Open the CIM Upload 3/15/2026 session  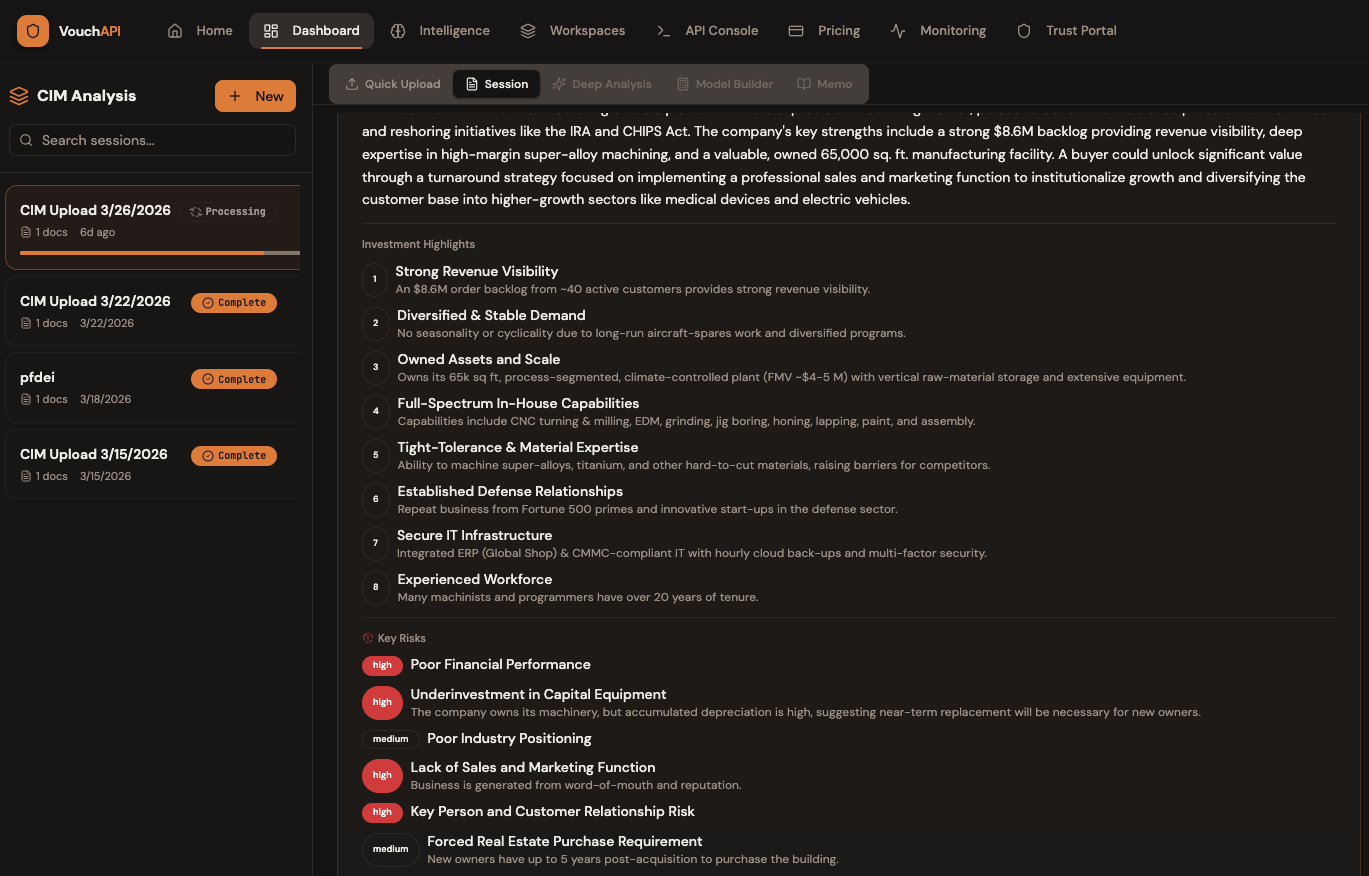[94, 455]
